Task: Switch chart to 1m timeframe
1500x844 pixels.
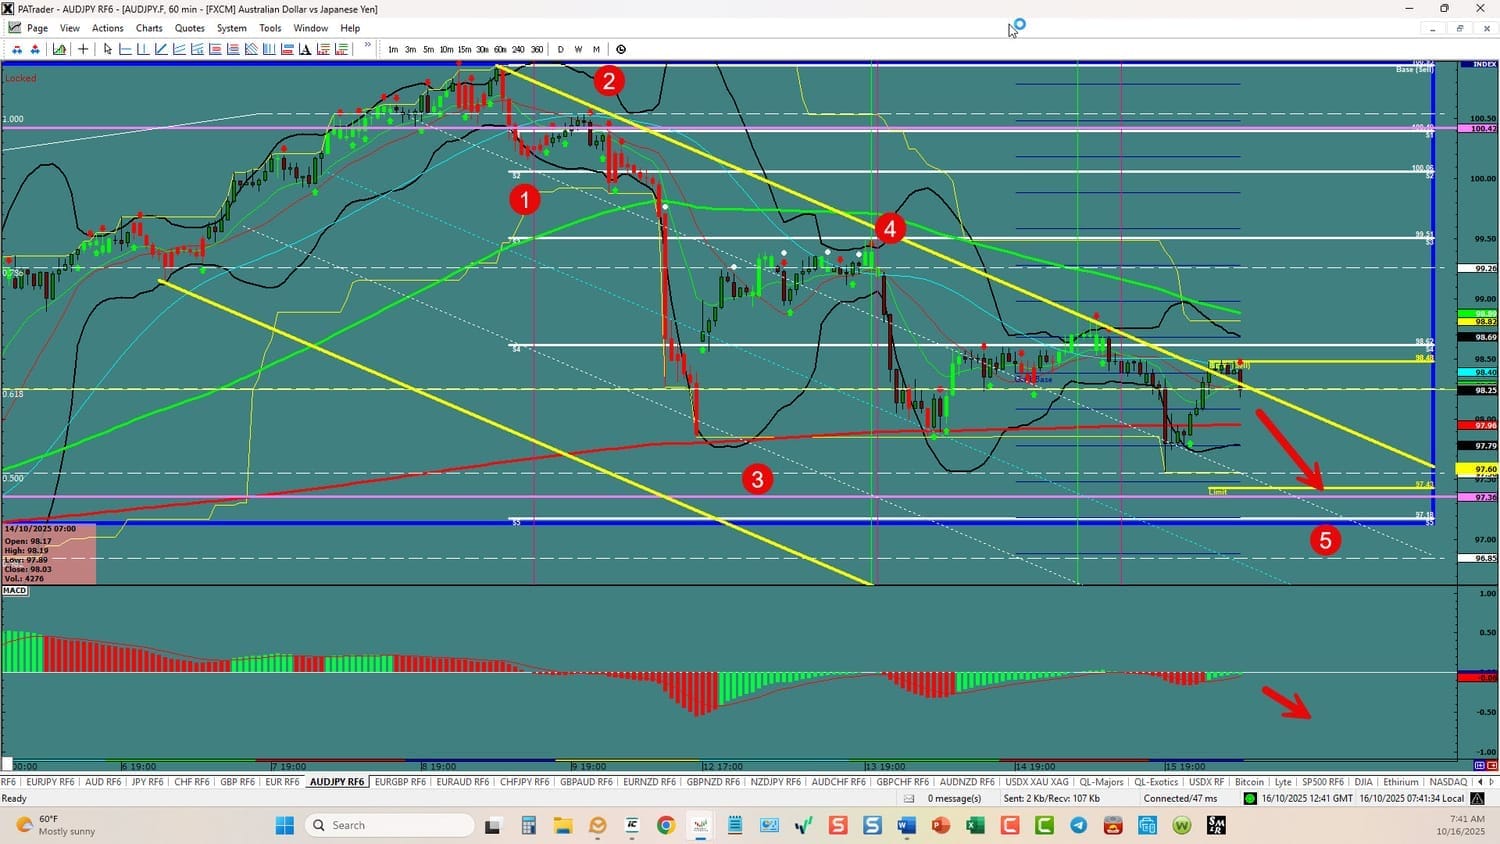Action: click(393, 49)
